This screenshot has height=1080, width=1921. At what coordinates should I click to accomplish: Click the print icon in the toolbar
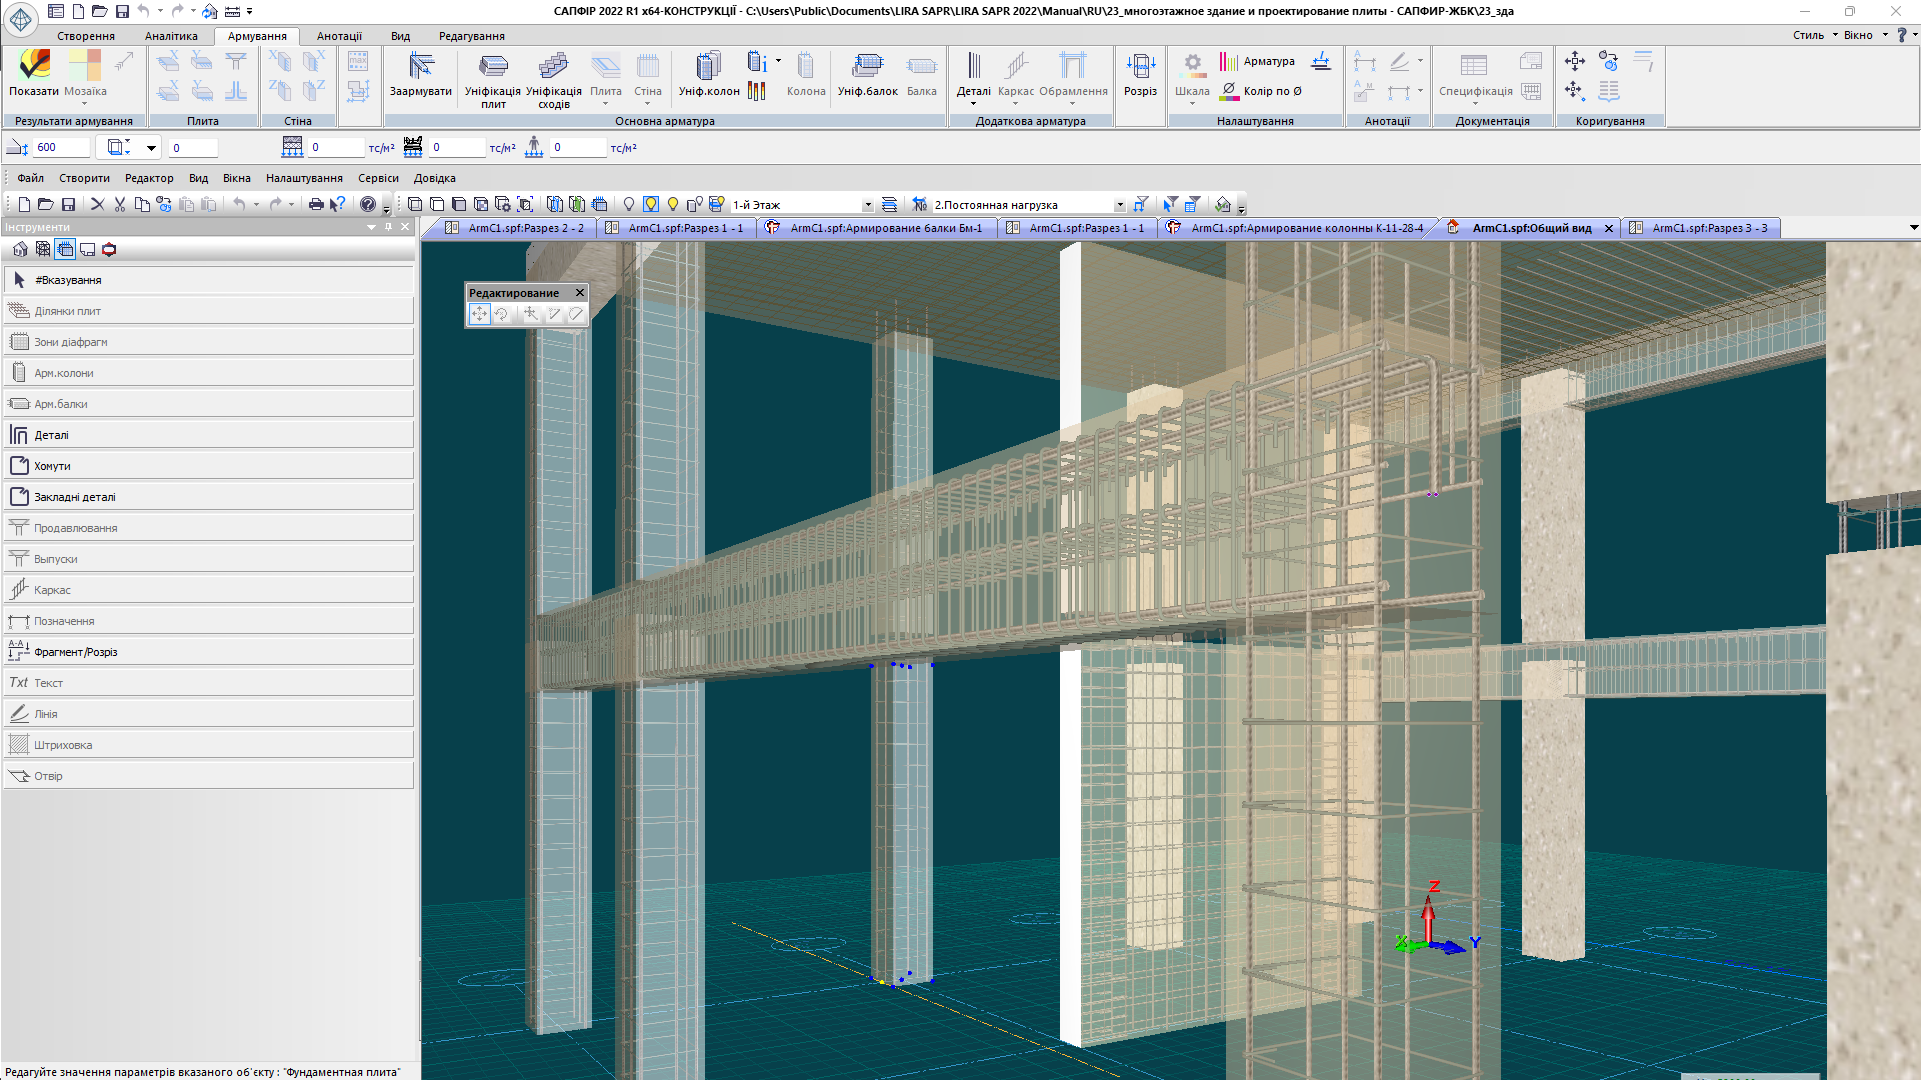316,204
